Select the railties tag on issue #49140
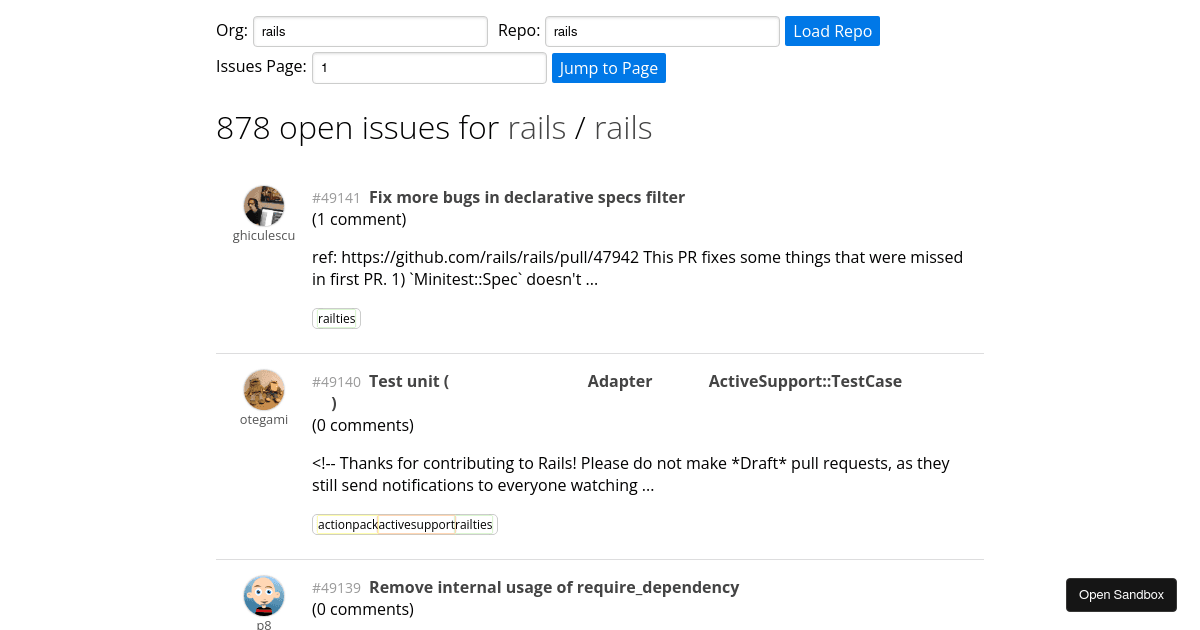1200x630 pixels. click(474, 524)
